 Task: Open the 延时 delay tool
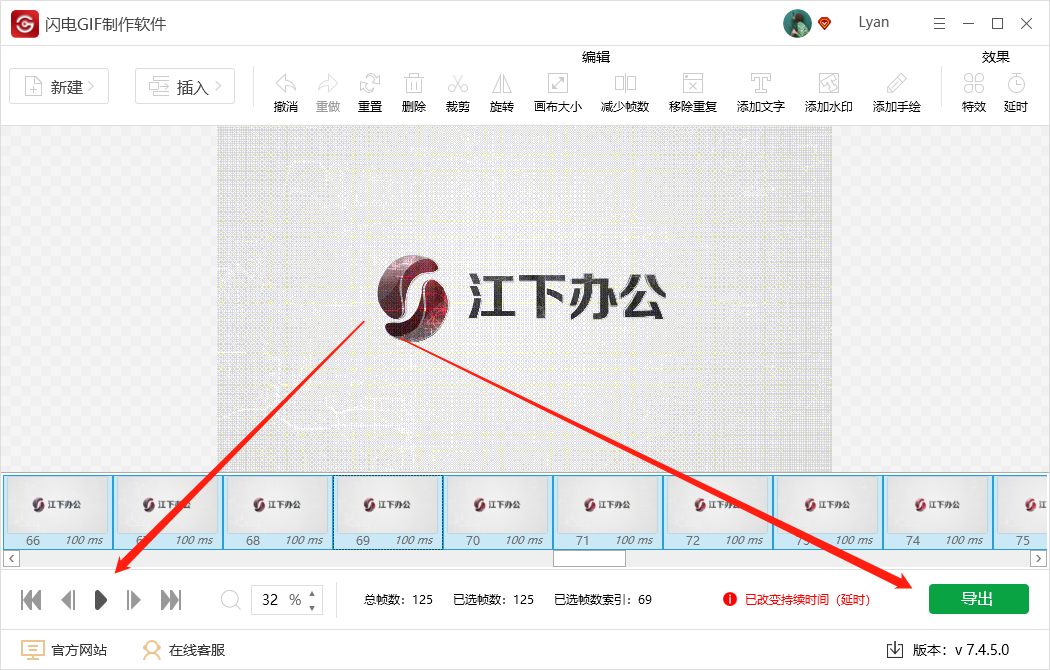pos(1016,84)
